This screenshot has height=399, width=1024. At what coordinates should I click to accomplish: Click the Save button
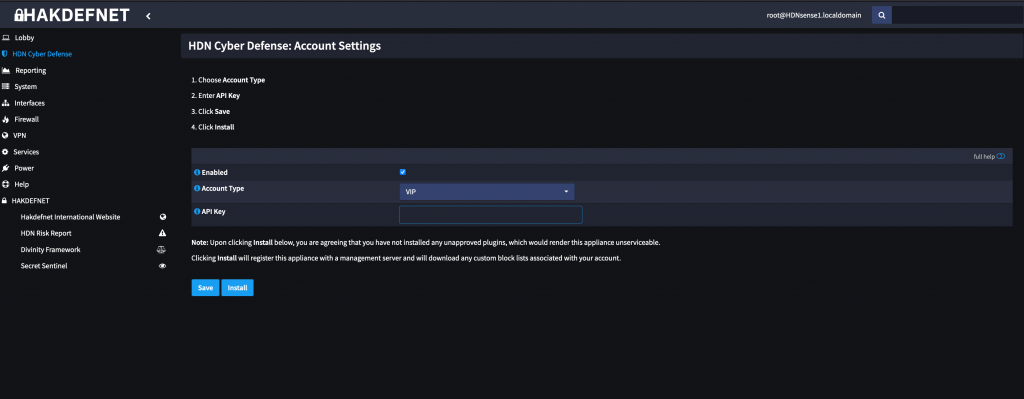click(205, 288)
